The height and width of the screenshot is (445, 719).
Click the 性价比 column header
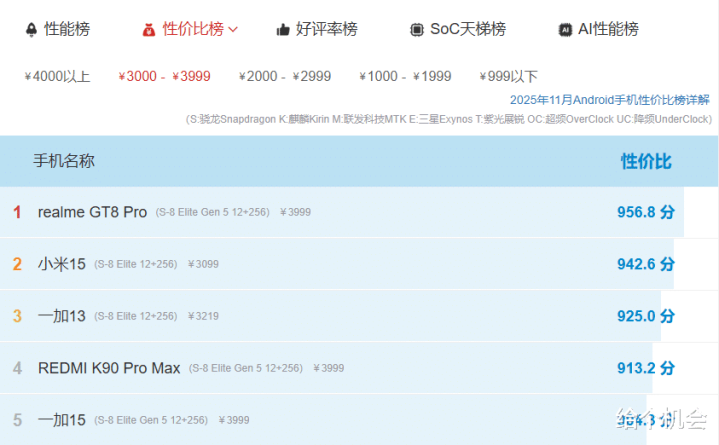[x=646, y=161]
